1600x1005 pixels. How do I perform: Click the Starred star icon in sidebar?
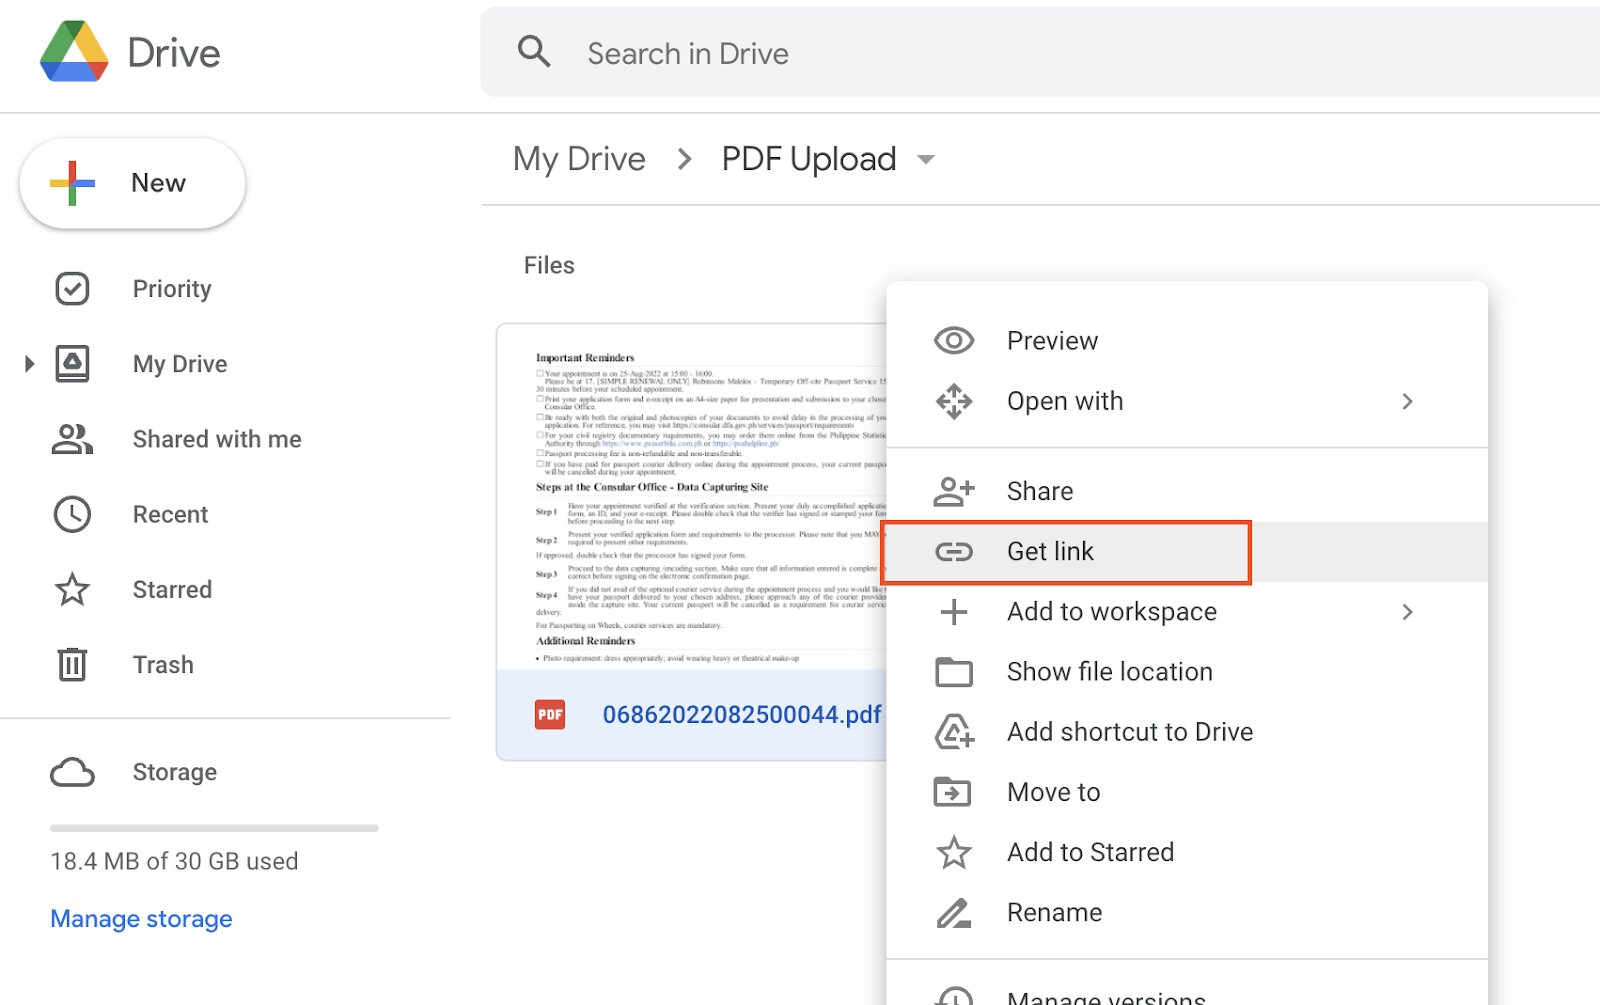coord(72,590)
